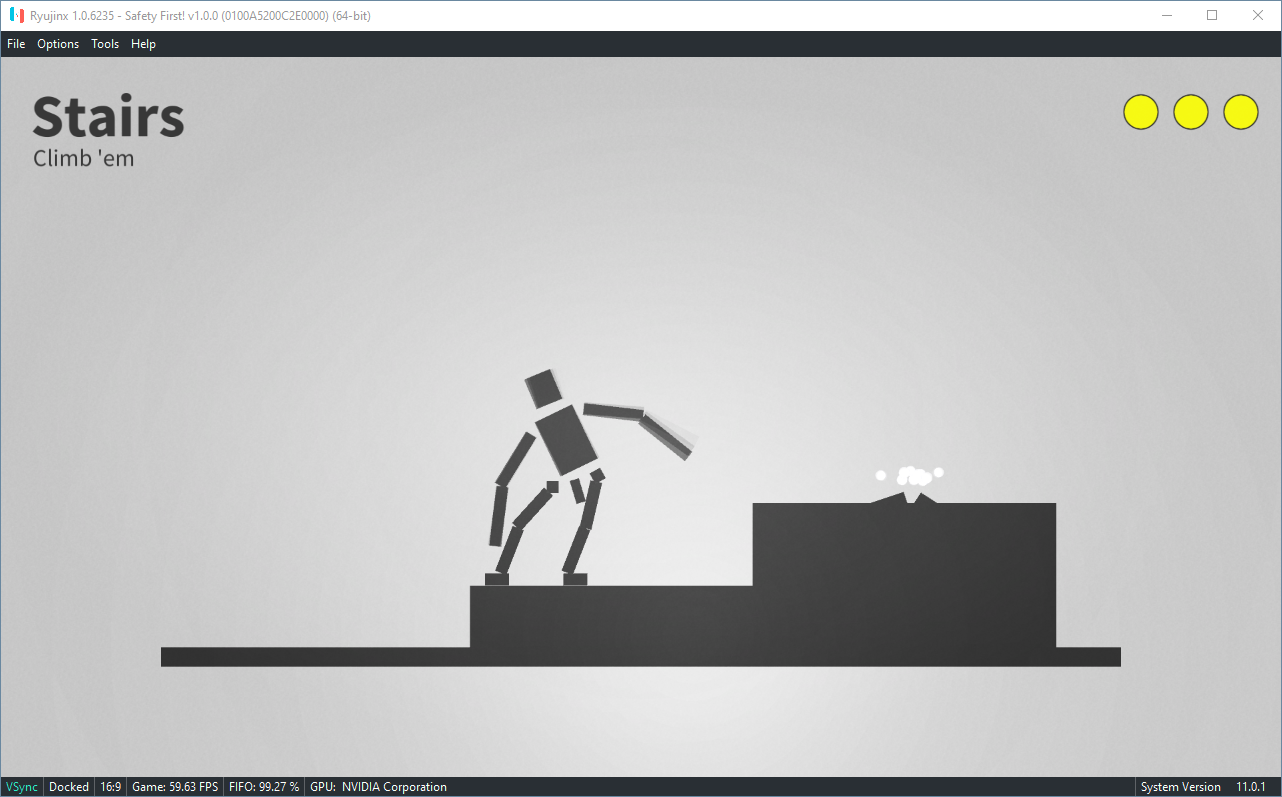Open the Help menu
This screenshot has width=1282, height=797.
[x=143, y=43]
